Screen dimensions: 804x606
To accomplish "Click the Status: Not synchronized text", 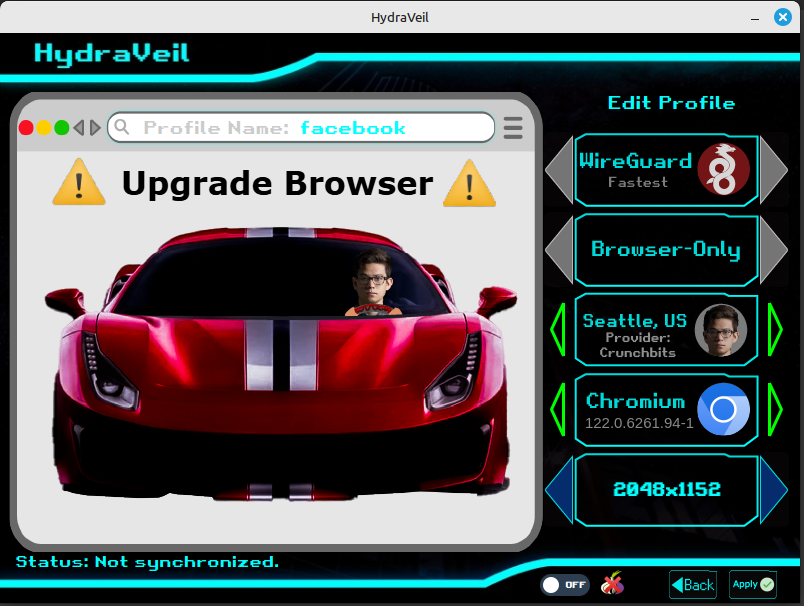I will pos(147,562).
